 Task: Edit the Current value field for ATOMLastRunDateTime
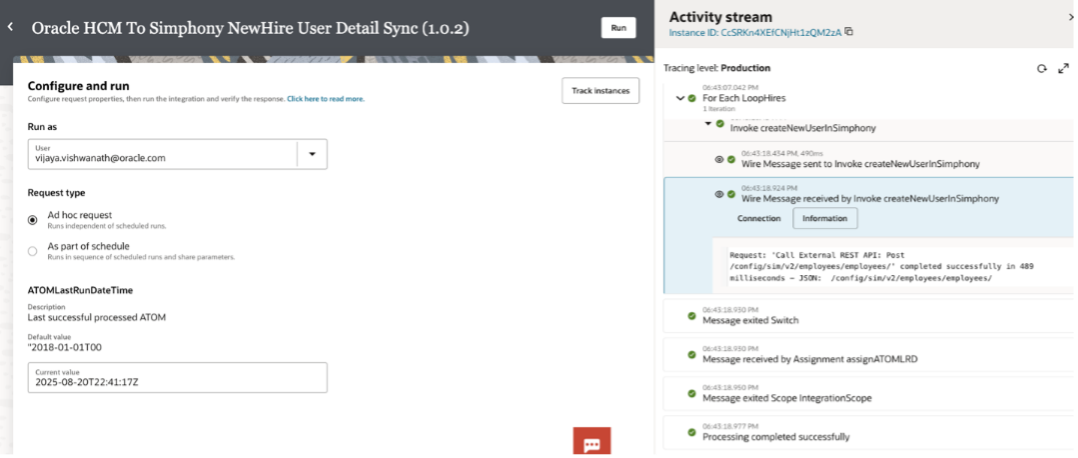(177, 378)
